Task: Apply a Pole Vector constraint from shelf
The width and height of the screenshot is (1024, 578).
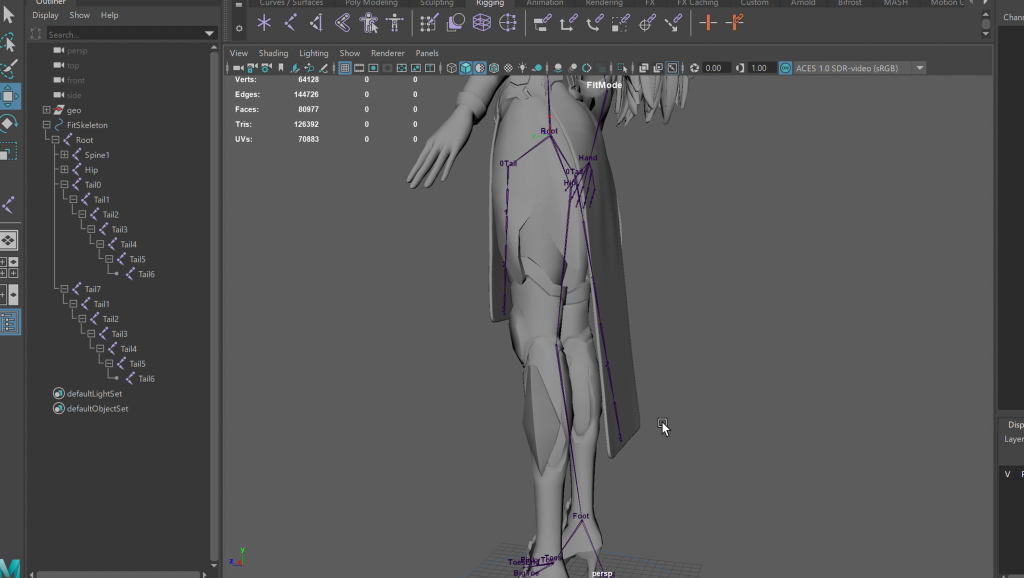Action: pyautogui.click(x=673, y=23)
